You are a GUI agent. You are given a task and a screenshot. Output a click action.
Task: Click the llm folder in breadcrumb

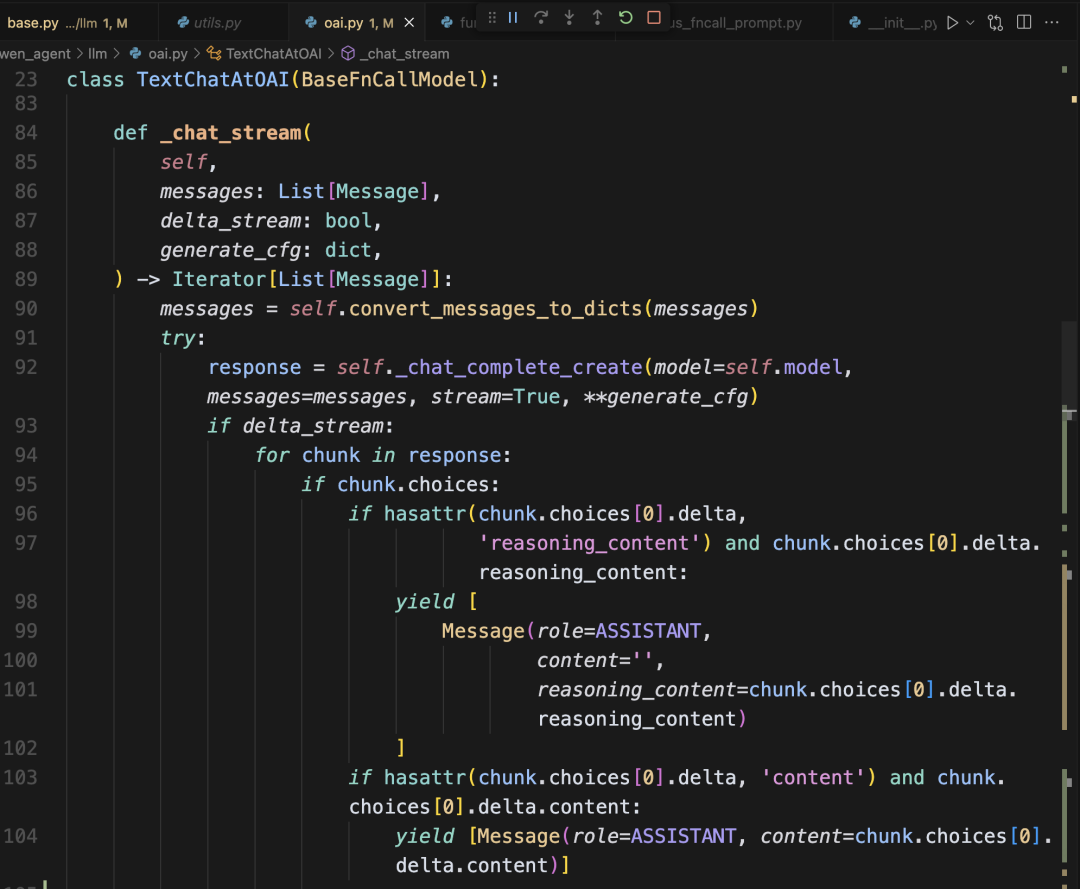pyautogui.click(x=97, y=53)
